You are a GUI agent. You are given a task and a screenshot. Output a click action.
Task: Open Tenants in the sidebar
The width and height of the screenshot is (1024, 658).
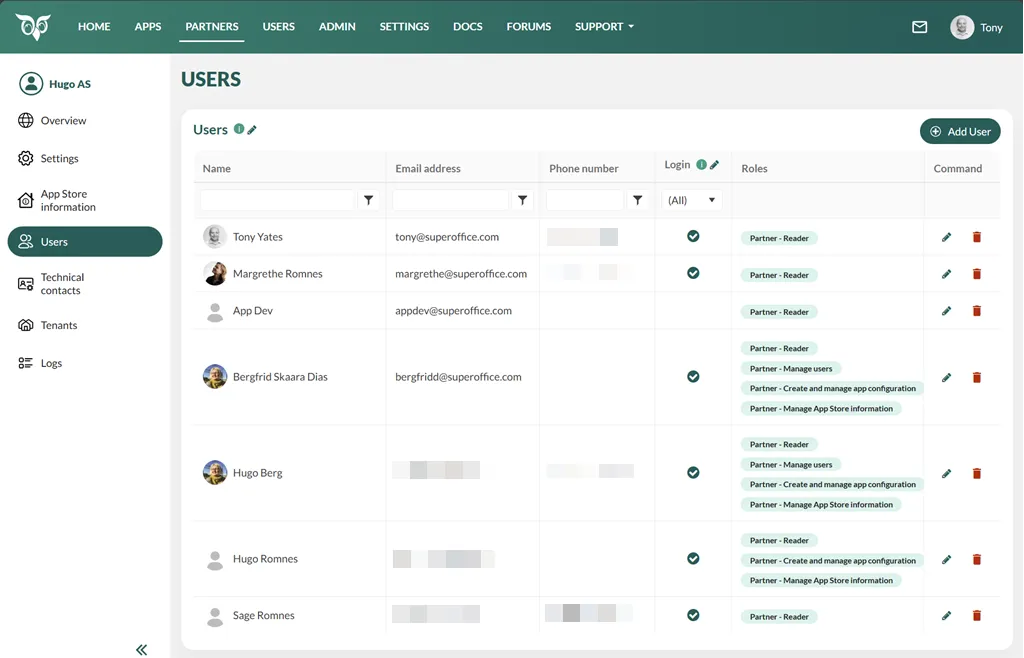click(59, 325)
